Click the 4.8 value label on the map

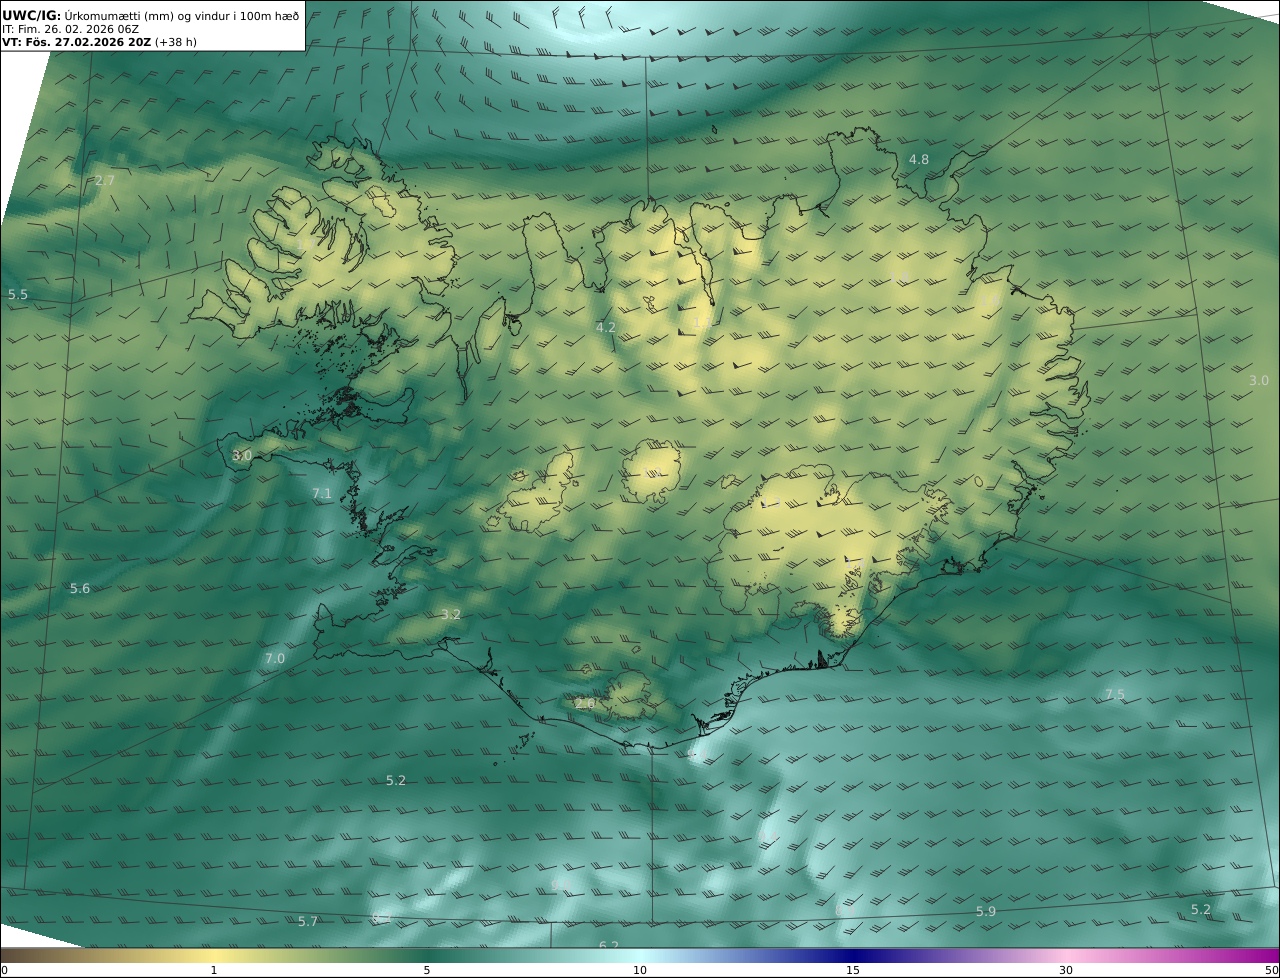pos(919,160)
